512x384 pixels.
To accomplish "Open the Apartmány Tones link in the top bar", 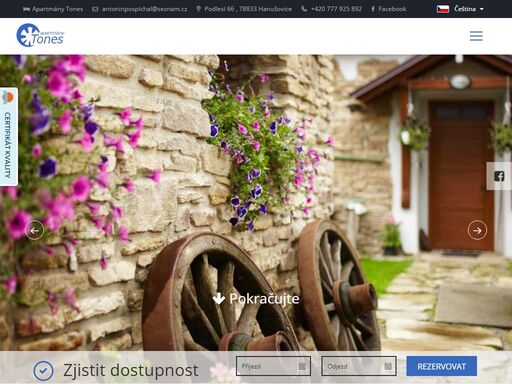I will [53, 9].
